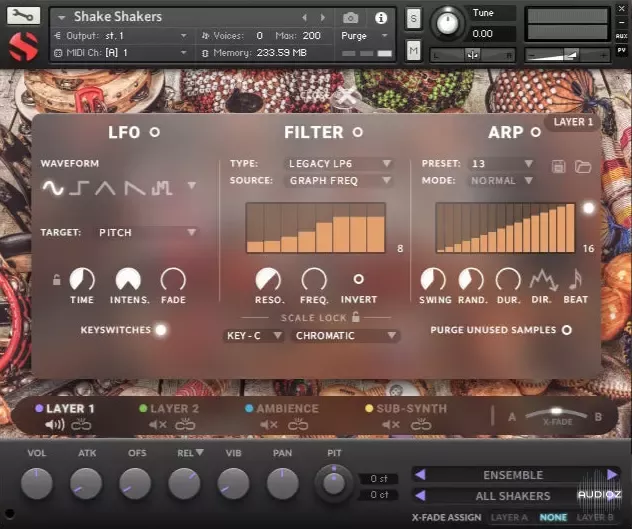Click the Ambience link icon

pos(298,425)
